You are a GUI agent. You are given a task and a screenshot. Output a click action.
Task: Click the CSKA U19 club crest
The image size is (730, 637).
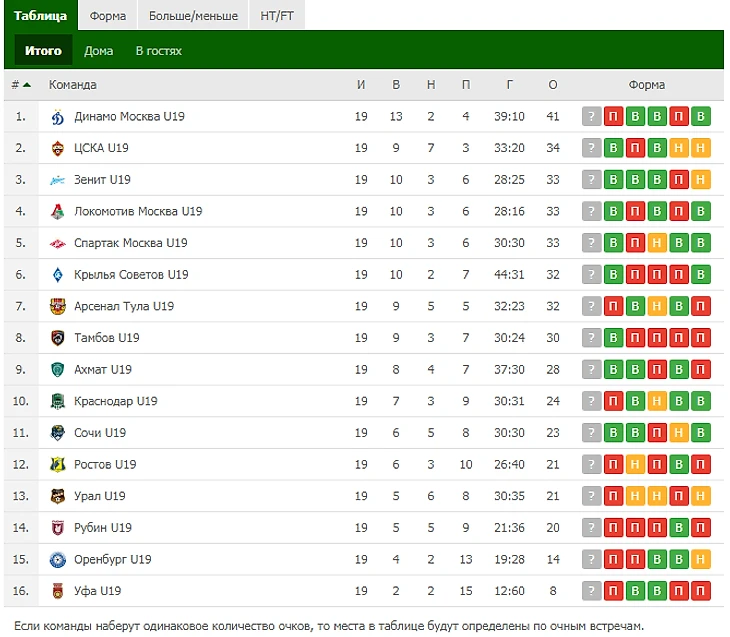pyautogui.click(x=58, y=149)
